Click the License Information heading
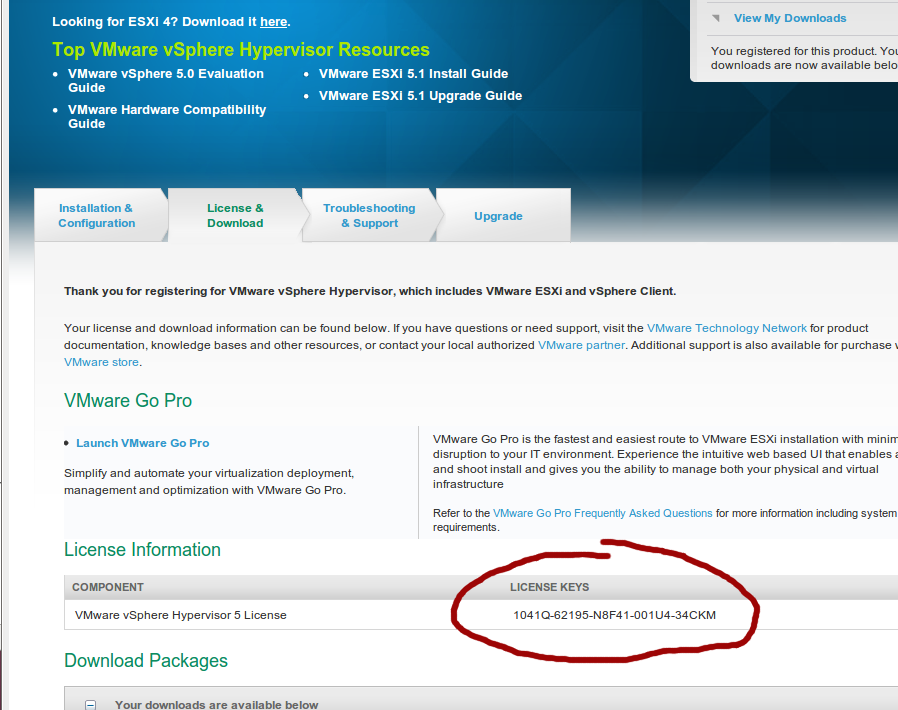Viewport: 898px width, 710px height. pyautogui.click(x=142, y=550)
